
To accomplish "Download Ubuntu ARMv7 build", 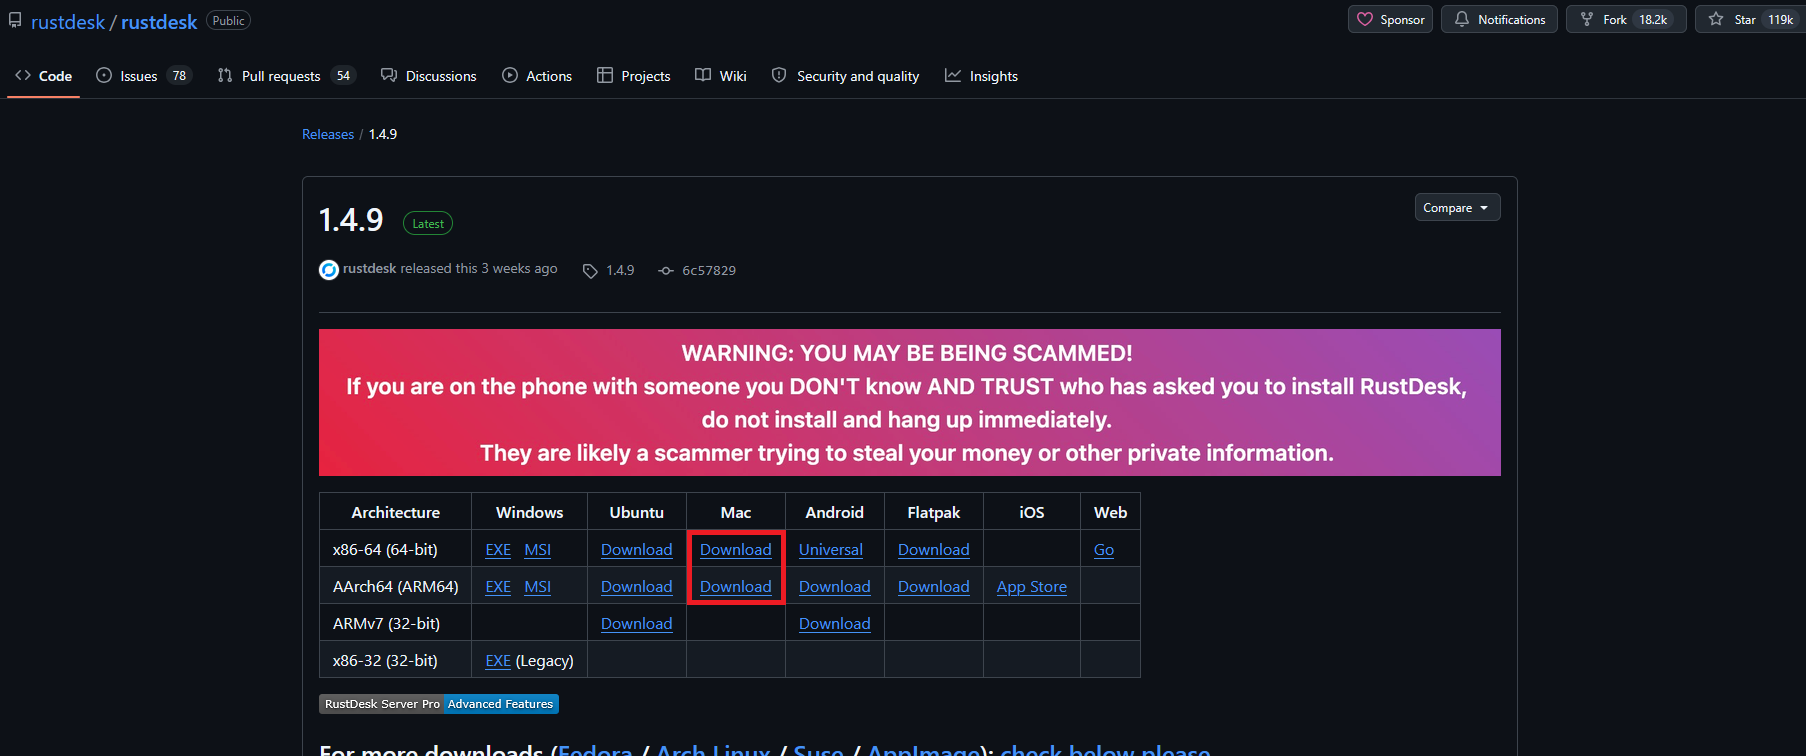I will (x=637, y=624).
